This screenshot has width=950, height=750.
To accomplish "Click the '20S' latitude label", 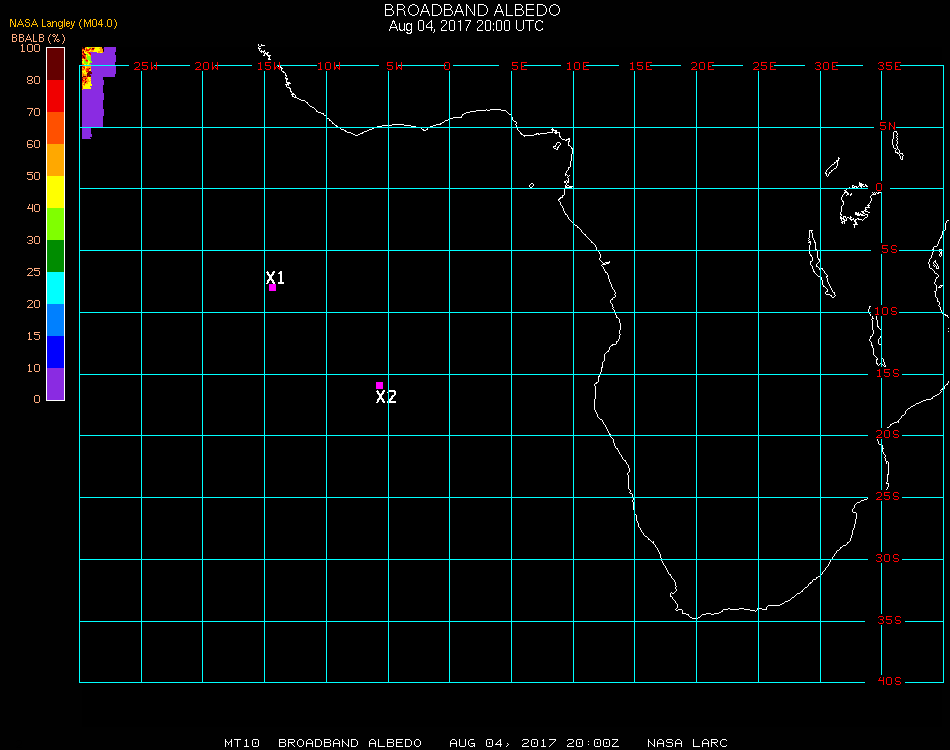I will point(888,434).
